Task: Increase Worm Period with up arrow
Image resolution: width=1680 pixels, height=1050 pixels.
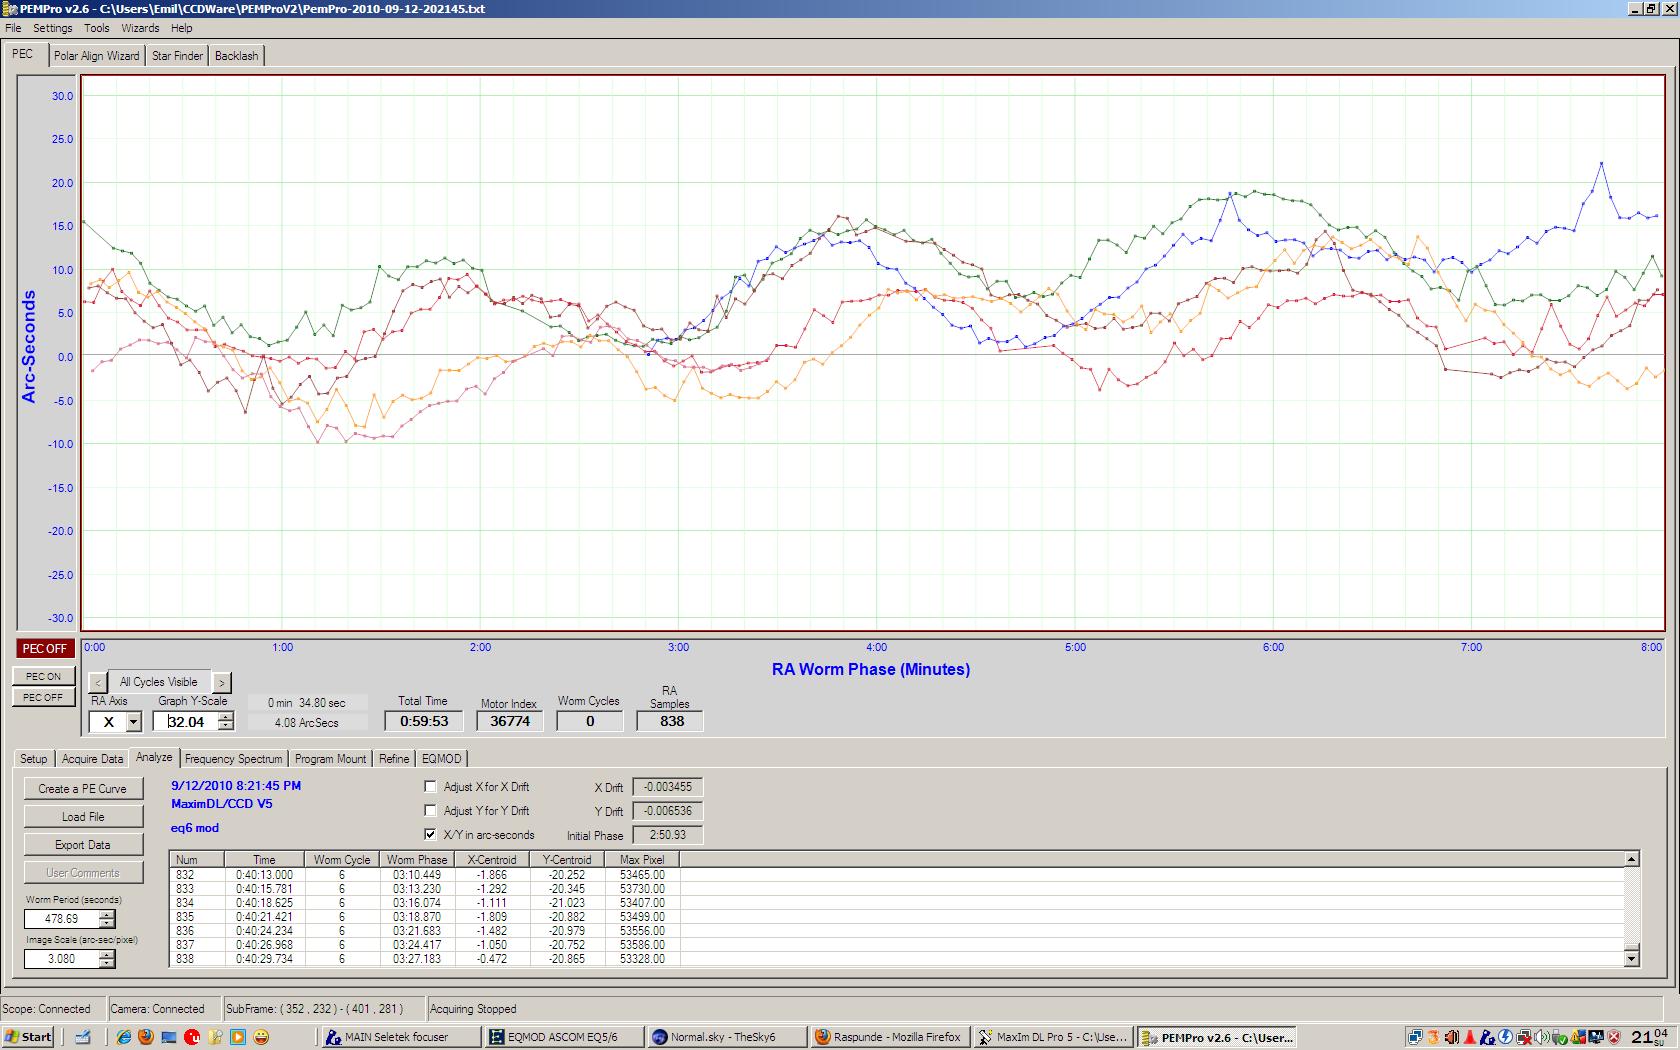Action: 107,914
